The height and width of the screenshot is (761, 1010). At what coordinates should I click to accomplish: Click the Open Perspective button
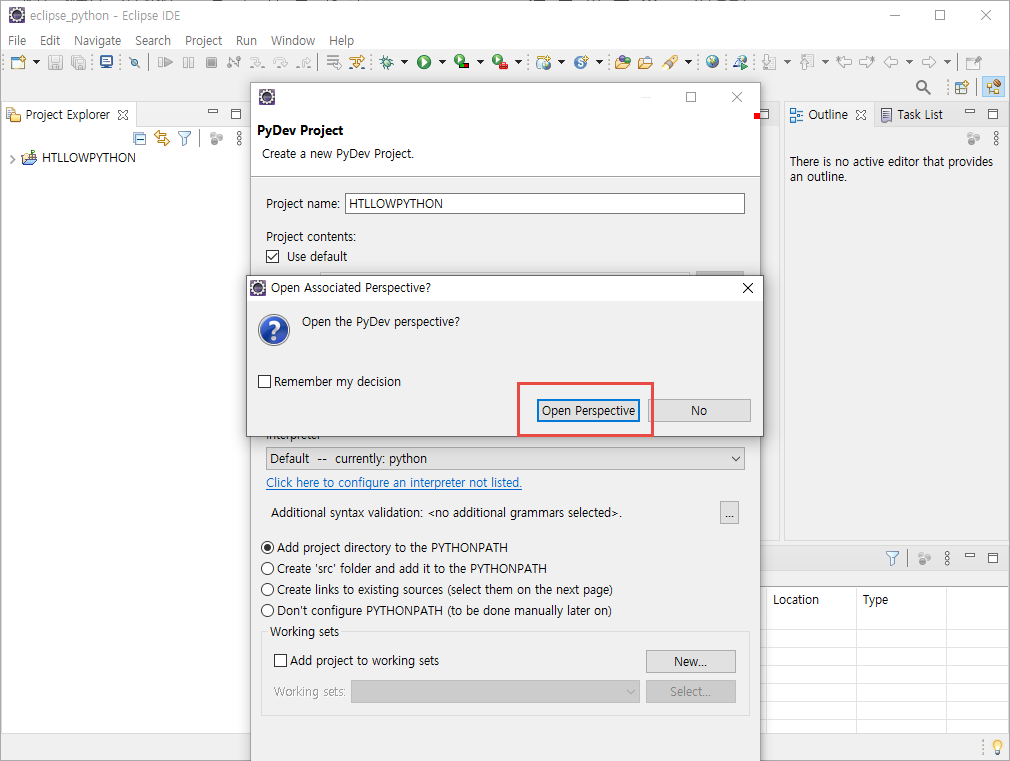tap(588, 410)
